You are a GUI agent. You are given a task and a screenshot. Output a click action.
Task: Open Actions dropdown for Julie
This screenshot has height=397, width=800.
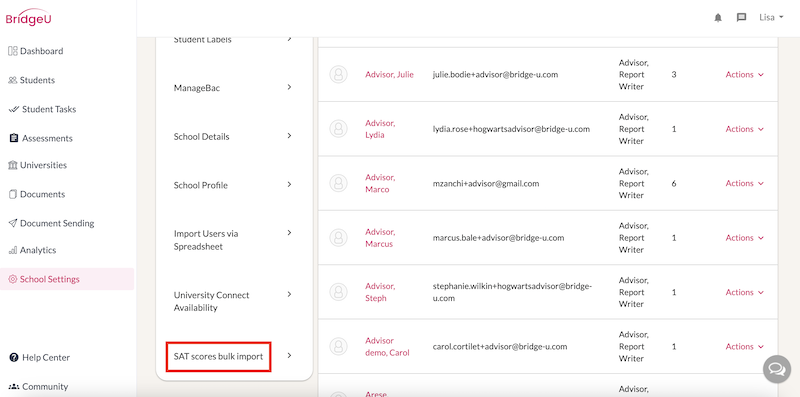click(x=744, y=75)
